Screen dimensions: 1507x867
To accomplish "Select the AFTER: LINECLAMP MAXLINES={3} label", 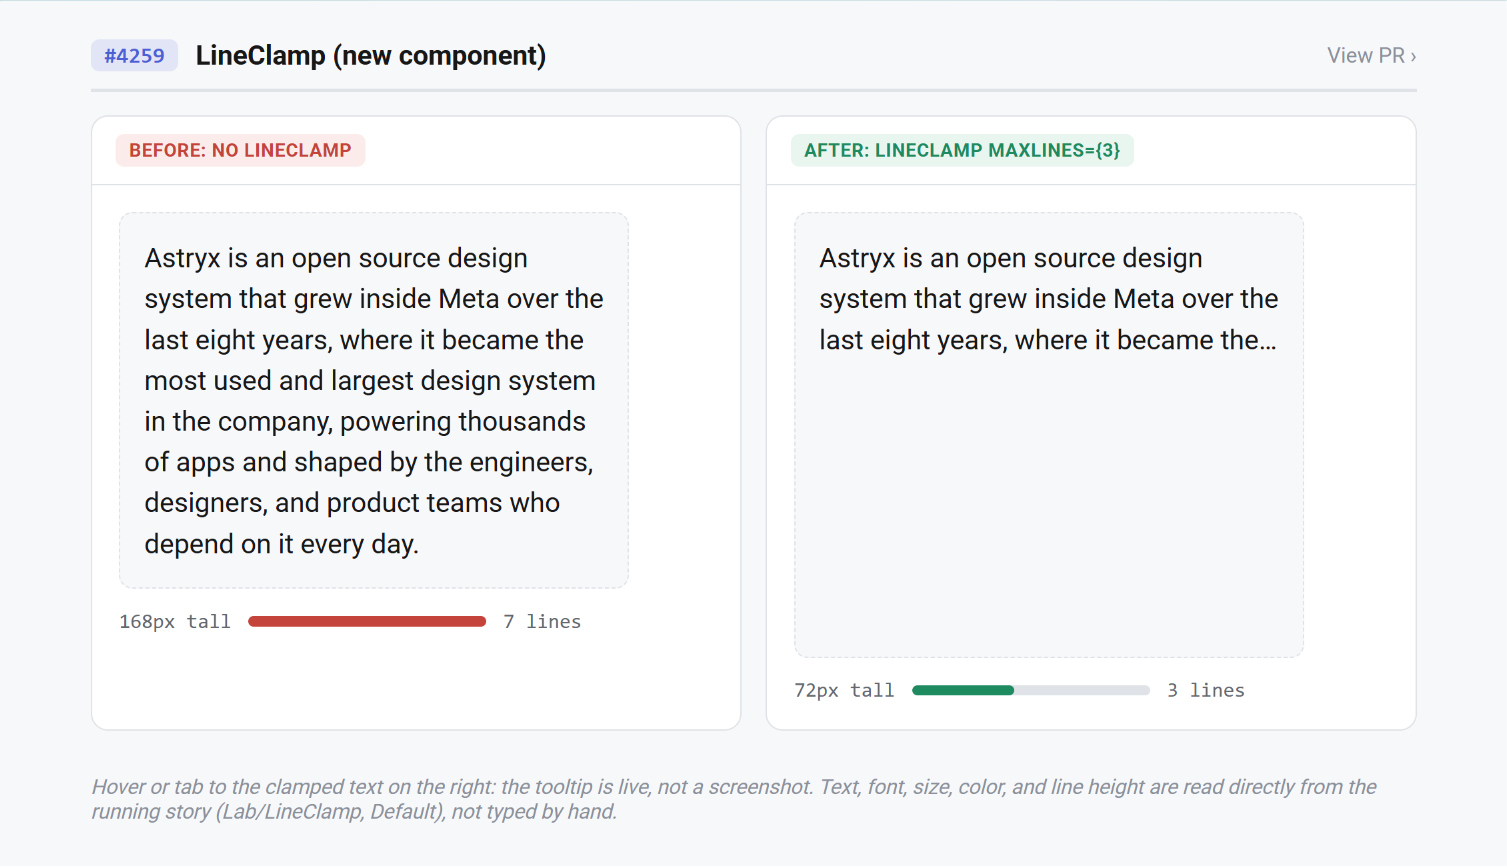I will click(x=962, y=150).
